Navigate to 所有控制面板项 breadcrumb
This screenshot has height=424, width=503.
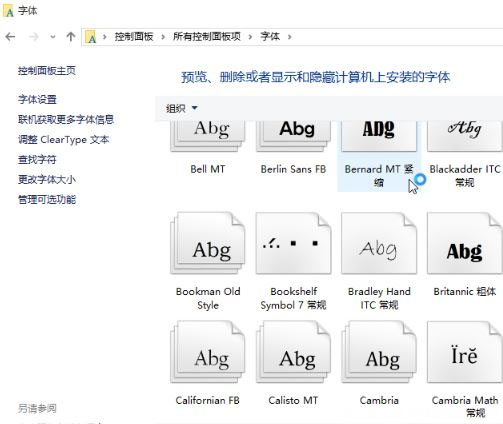[x=207, y=37]
